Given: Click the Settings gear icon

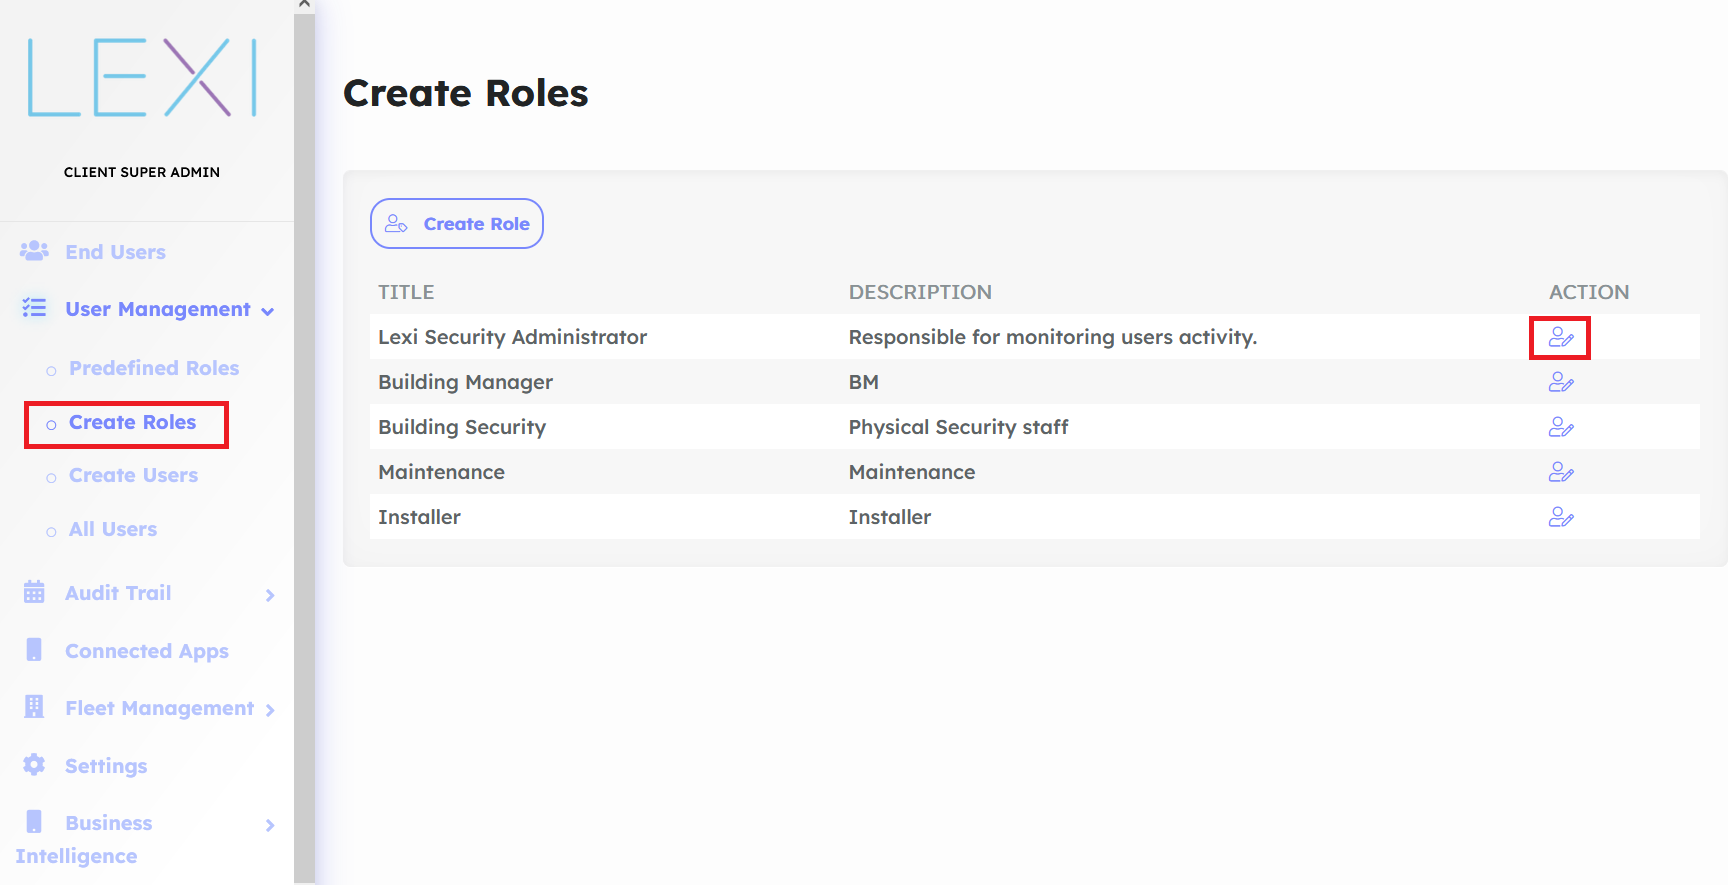Looking at the screenshot, I should (x=34, y=766).
